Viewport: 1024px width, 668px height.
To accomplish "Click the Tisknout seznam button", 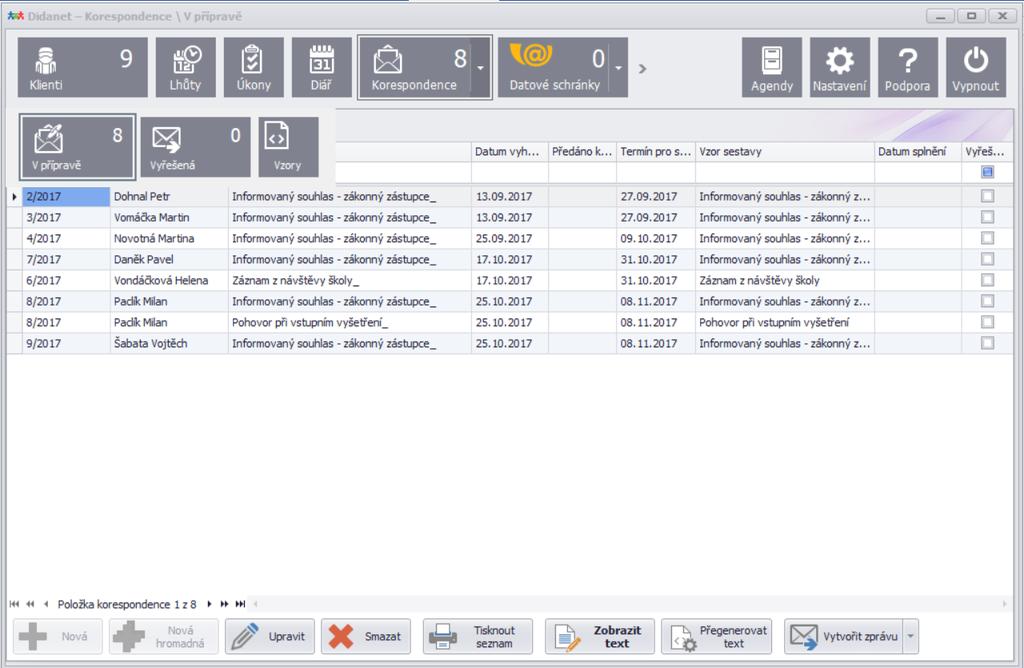I will [478, 636].
